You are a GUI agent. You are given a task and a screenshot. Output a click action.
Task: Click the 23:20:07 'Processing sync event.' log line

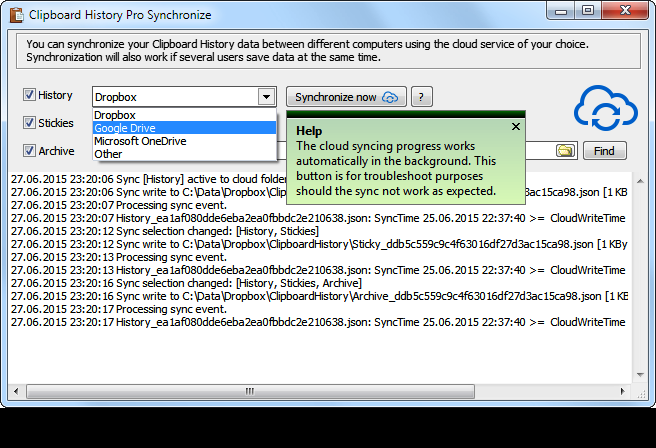tap(119, 205)
